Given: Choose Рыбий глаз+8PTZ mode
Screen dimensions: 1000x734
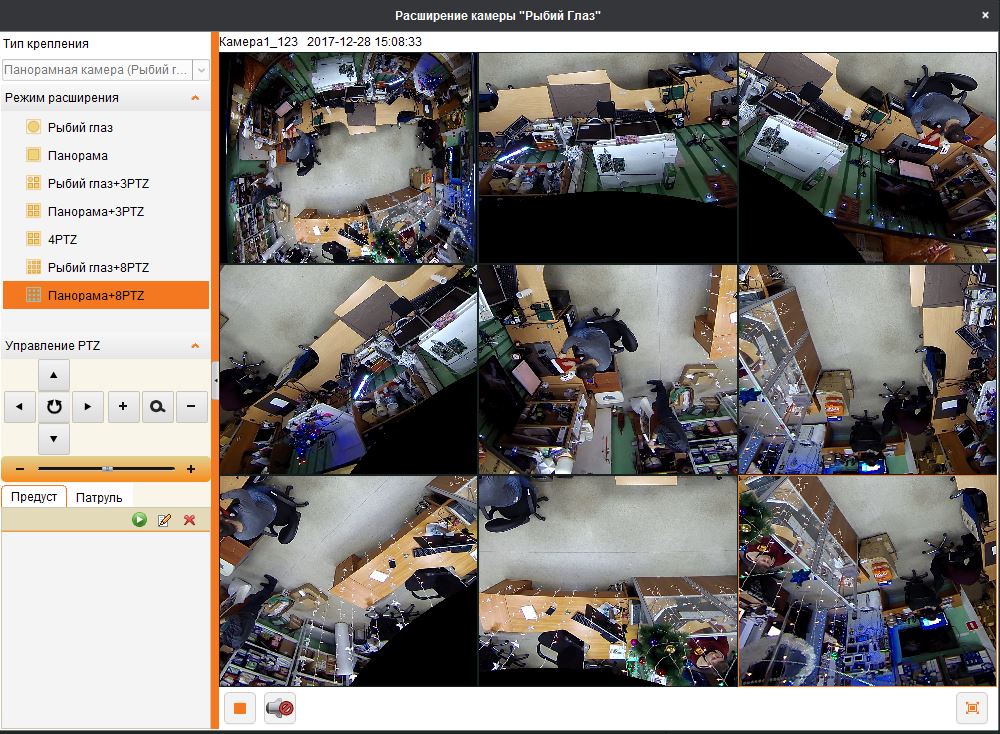Looking at the screenshot, I should click(106, 268).
